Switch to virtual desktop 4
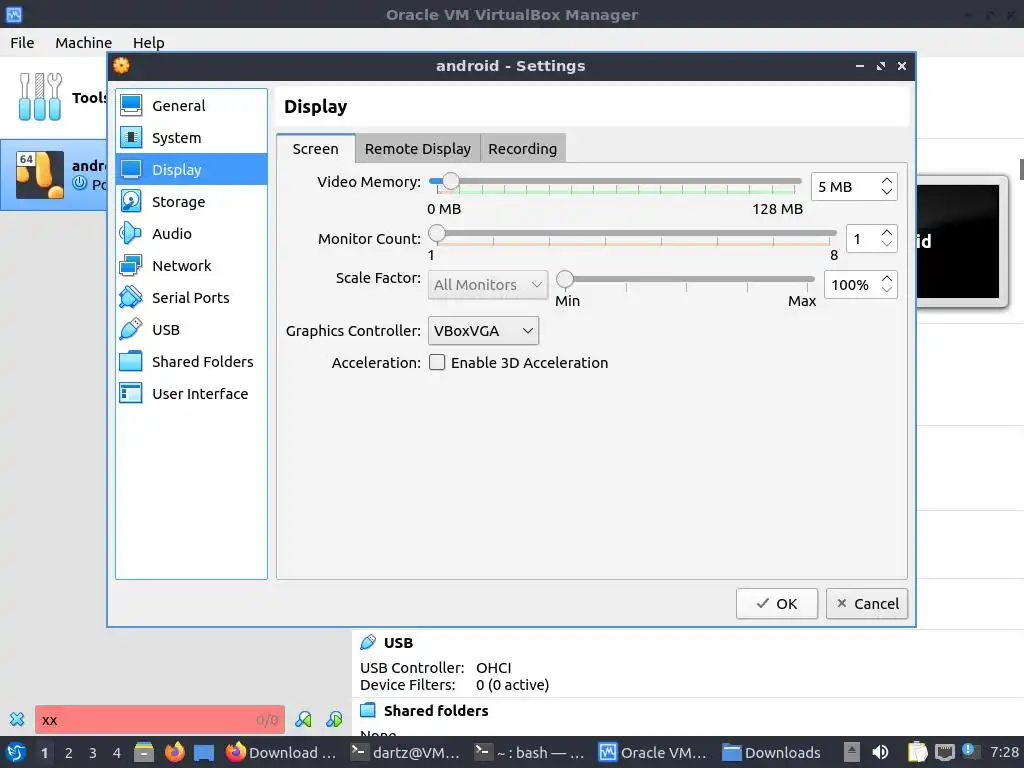Viewport: 1024px width, 768px height. click(x=117, y=753)
